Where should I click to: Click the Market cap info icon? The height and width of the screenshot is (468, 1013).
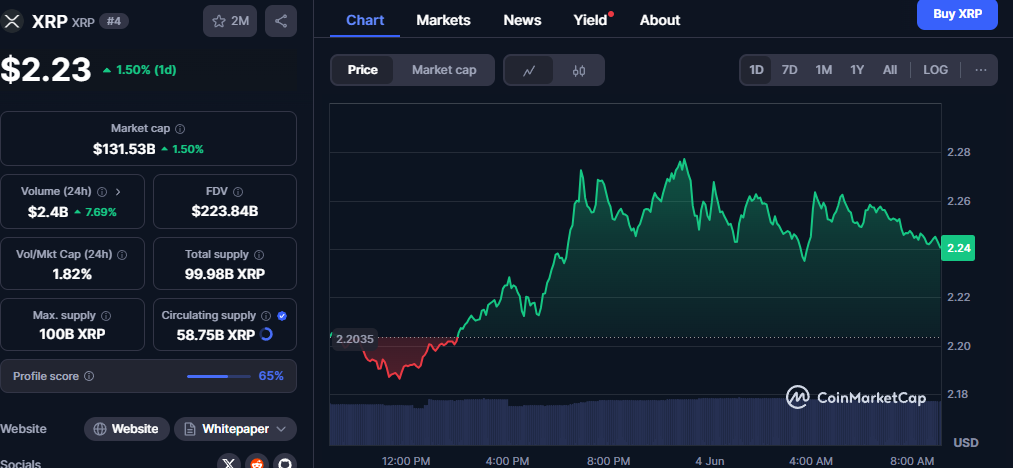coord(181,129)
